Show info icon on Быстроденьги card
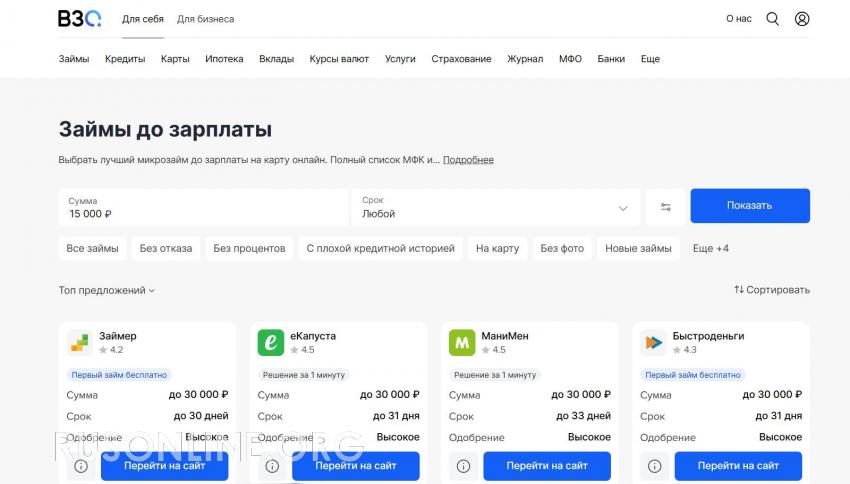 [x=655, y=466]
